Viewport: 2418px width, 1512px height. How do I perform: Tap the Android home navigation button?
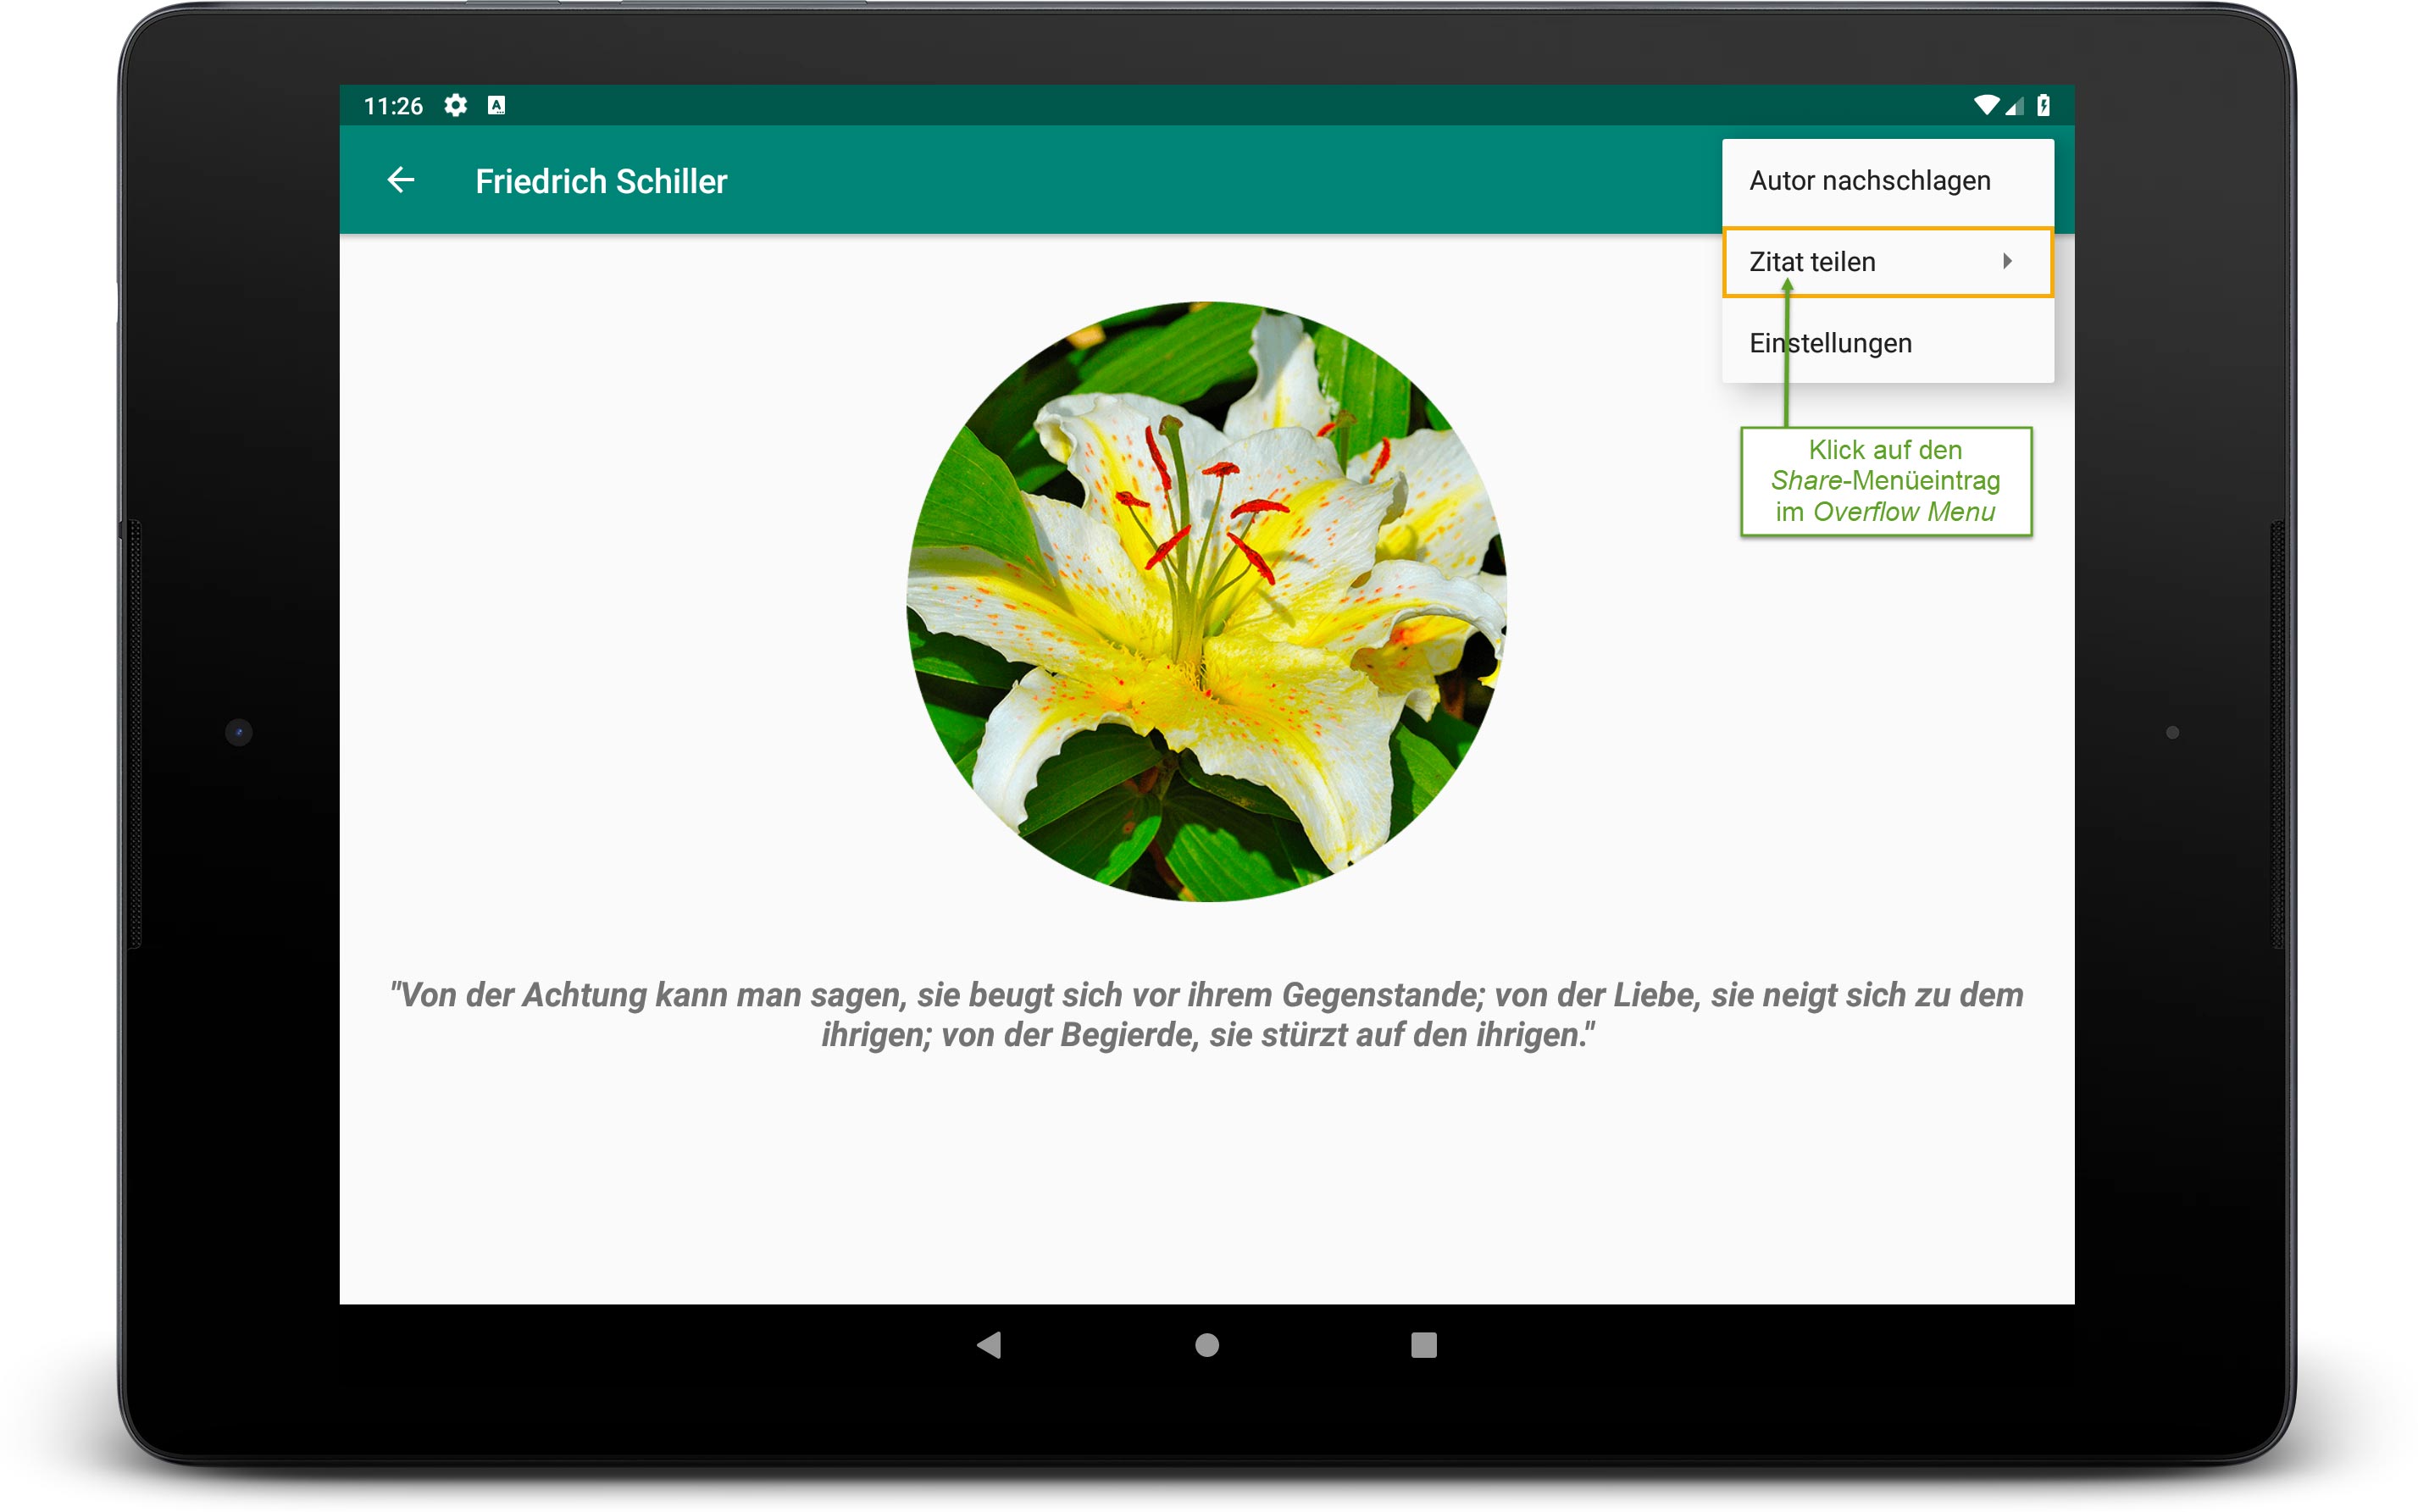[1207, 1345]
